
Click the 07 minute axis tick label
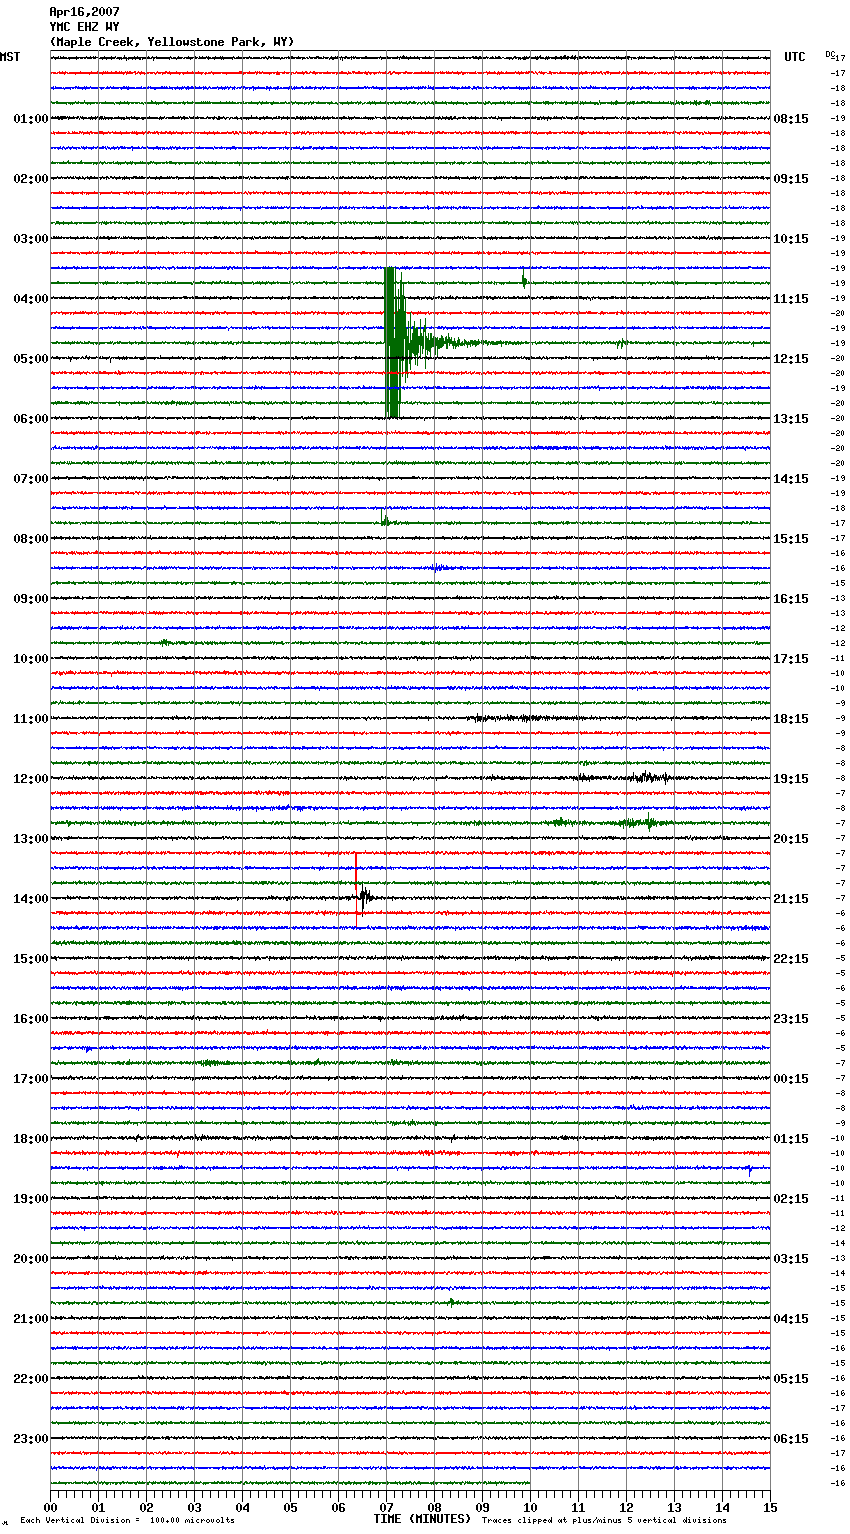coord(386,1507)
